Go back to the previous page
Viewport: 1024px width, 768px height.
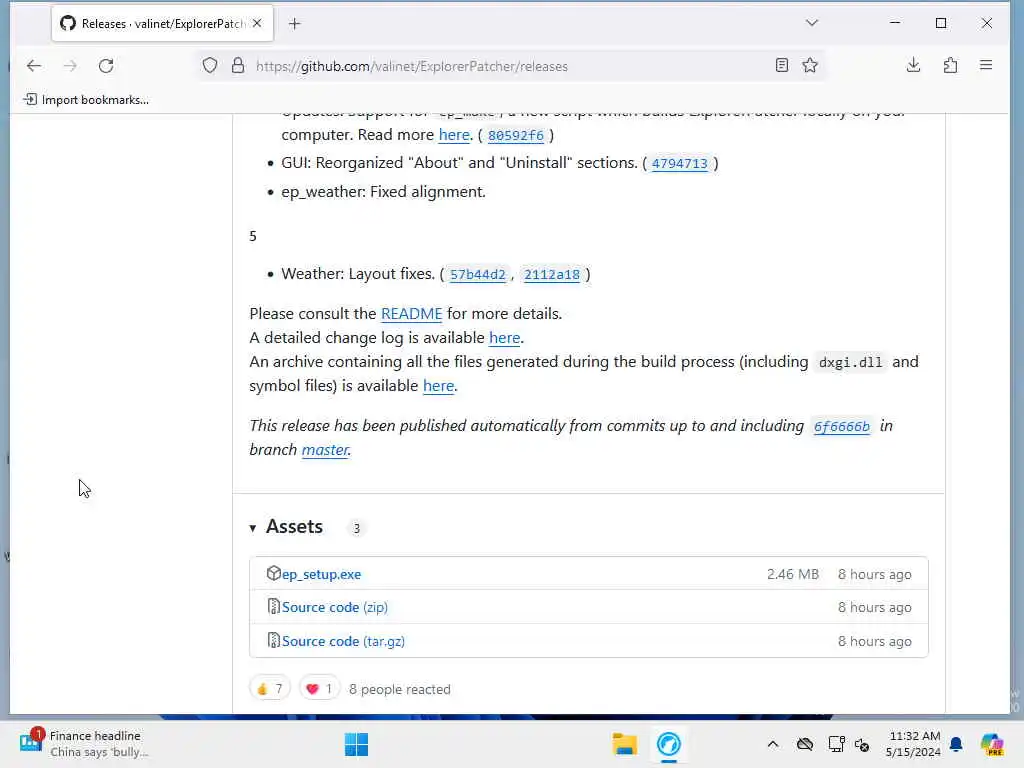click(34, 65)
